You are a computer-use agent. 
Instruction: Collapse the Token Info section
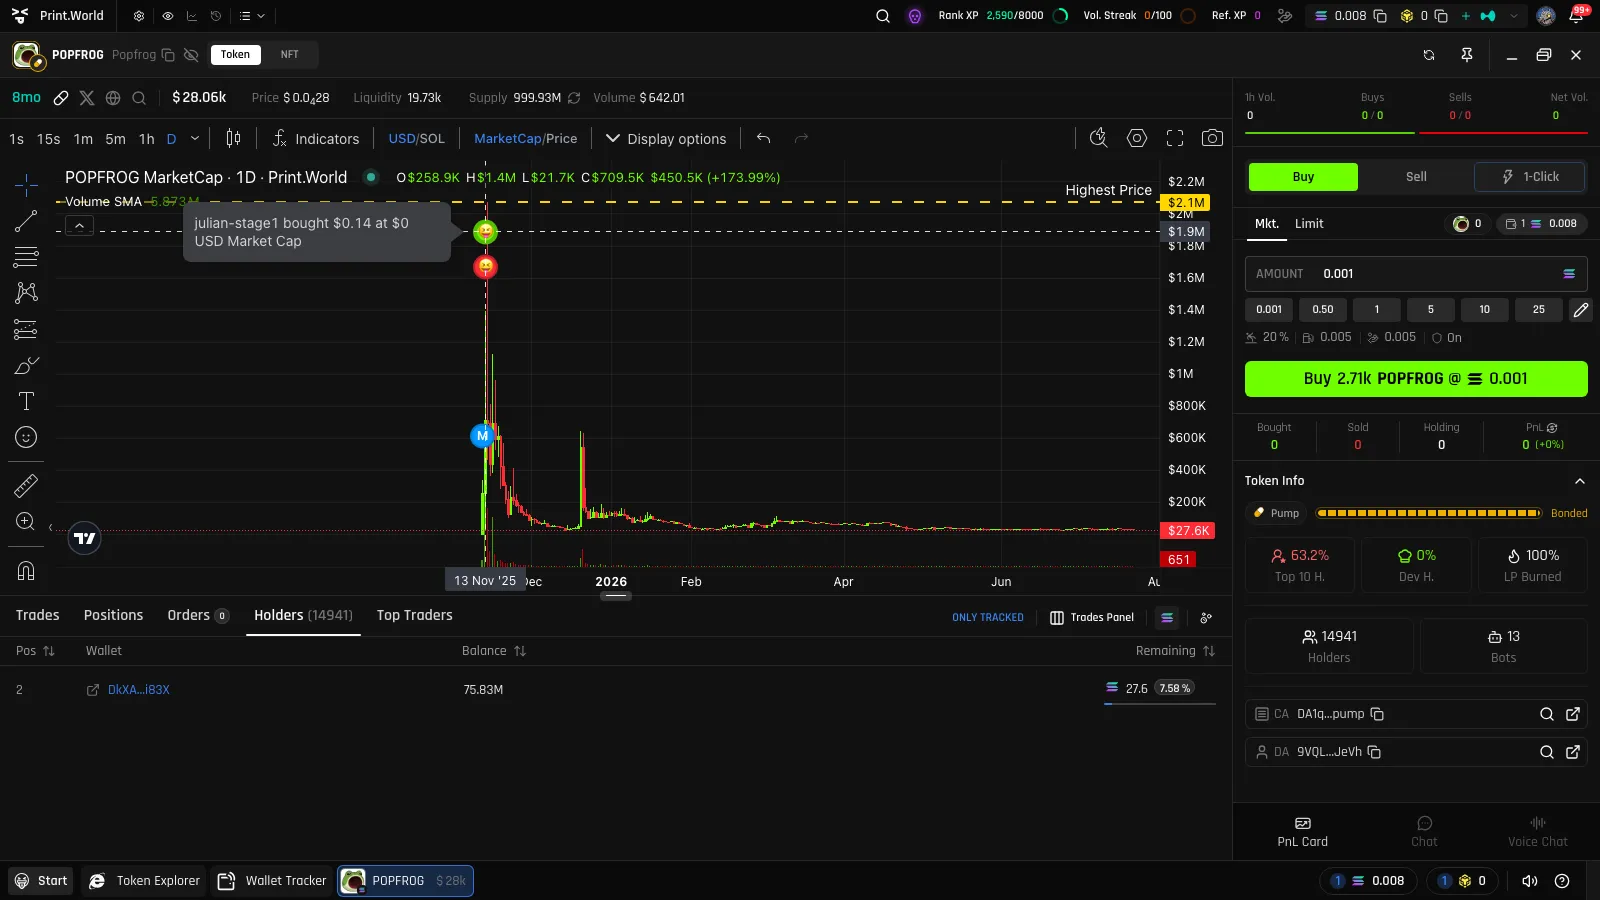click(1580, 481)
